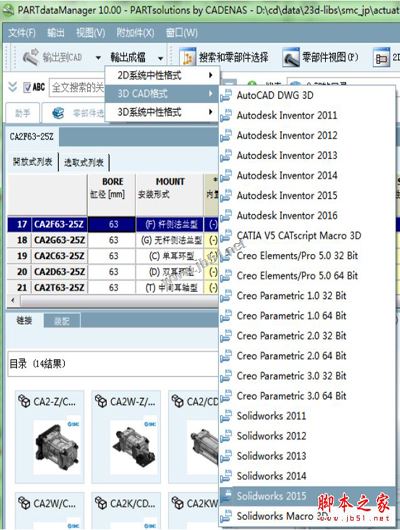Click Creo Parametric 3.0 64 Bit icon
Screen dimensions: 400x530
point(226,396)
